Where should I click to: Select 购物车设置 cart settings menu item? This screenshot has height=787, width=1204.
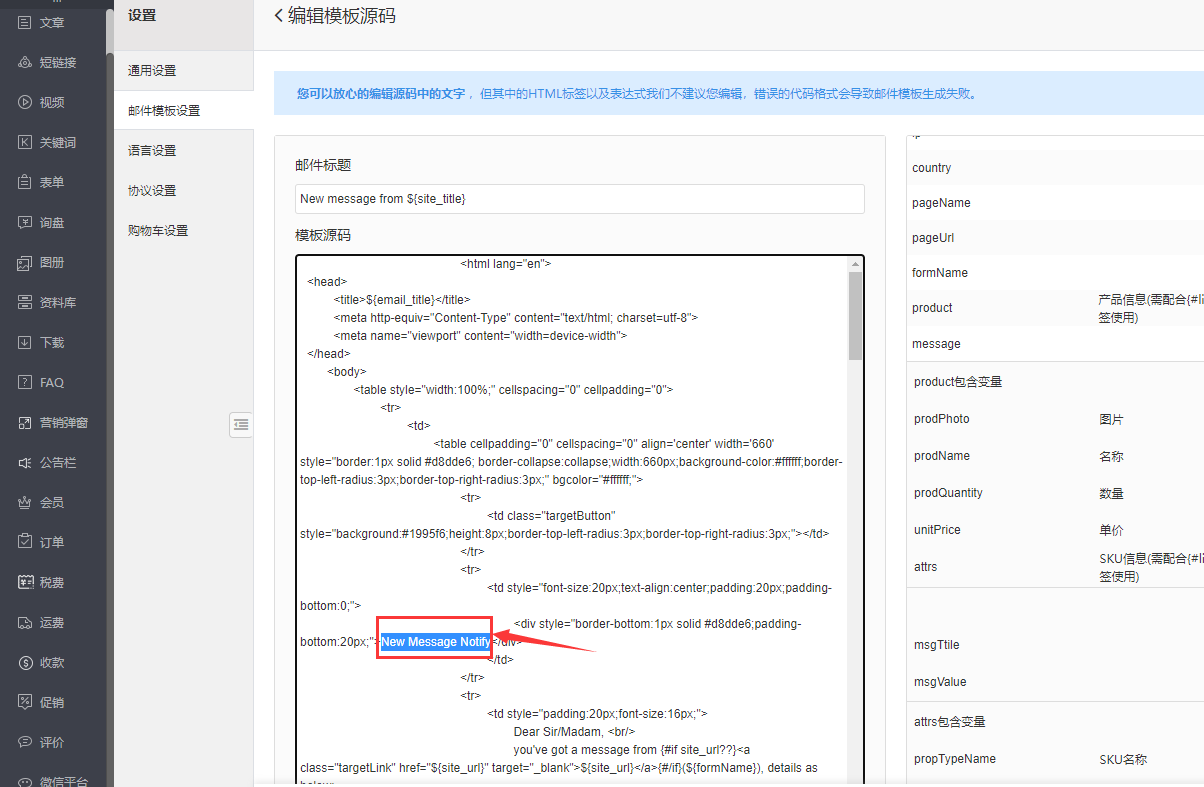point(158,231)
